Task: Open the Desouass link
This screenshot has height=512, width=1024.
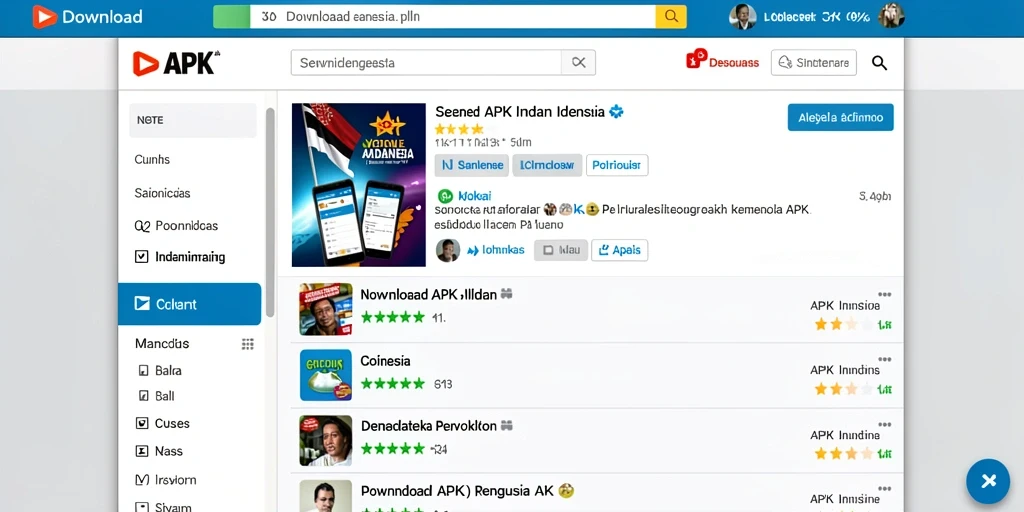Action: click(722, 62)
